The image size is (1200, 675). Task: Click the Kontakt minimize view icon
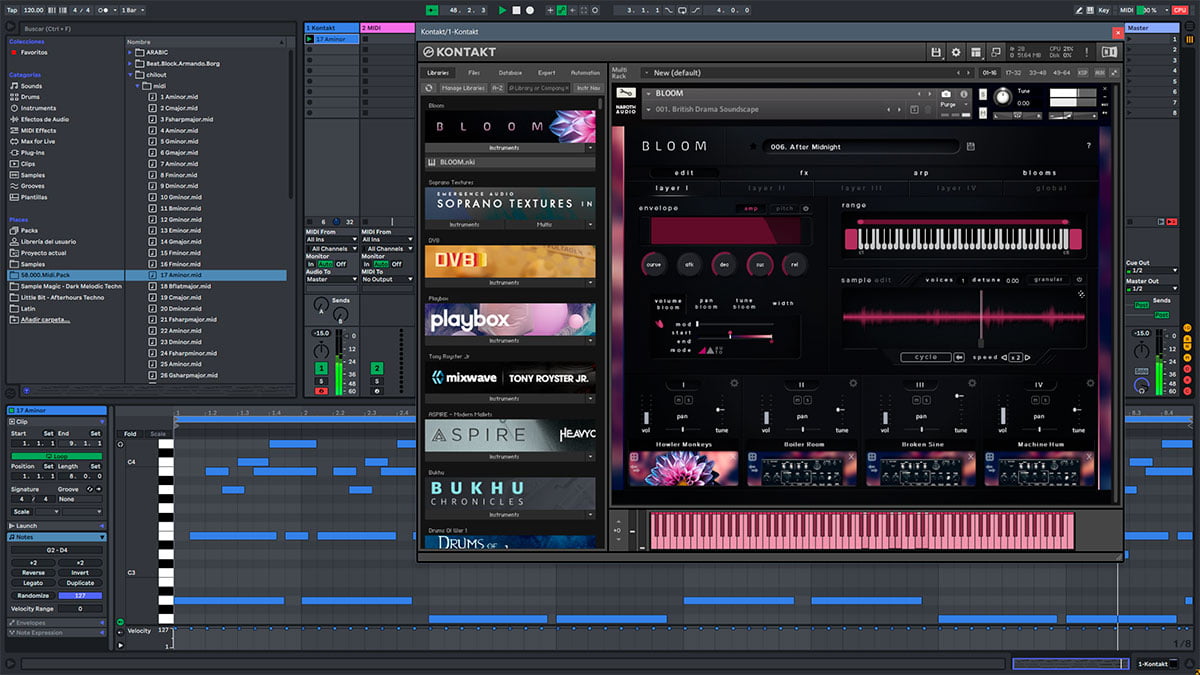coord(996,52)
